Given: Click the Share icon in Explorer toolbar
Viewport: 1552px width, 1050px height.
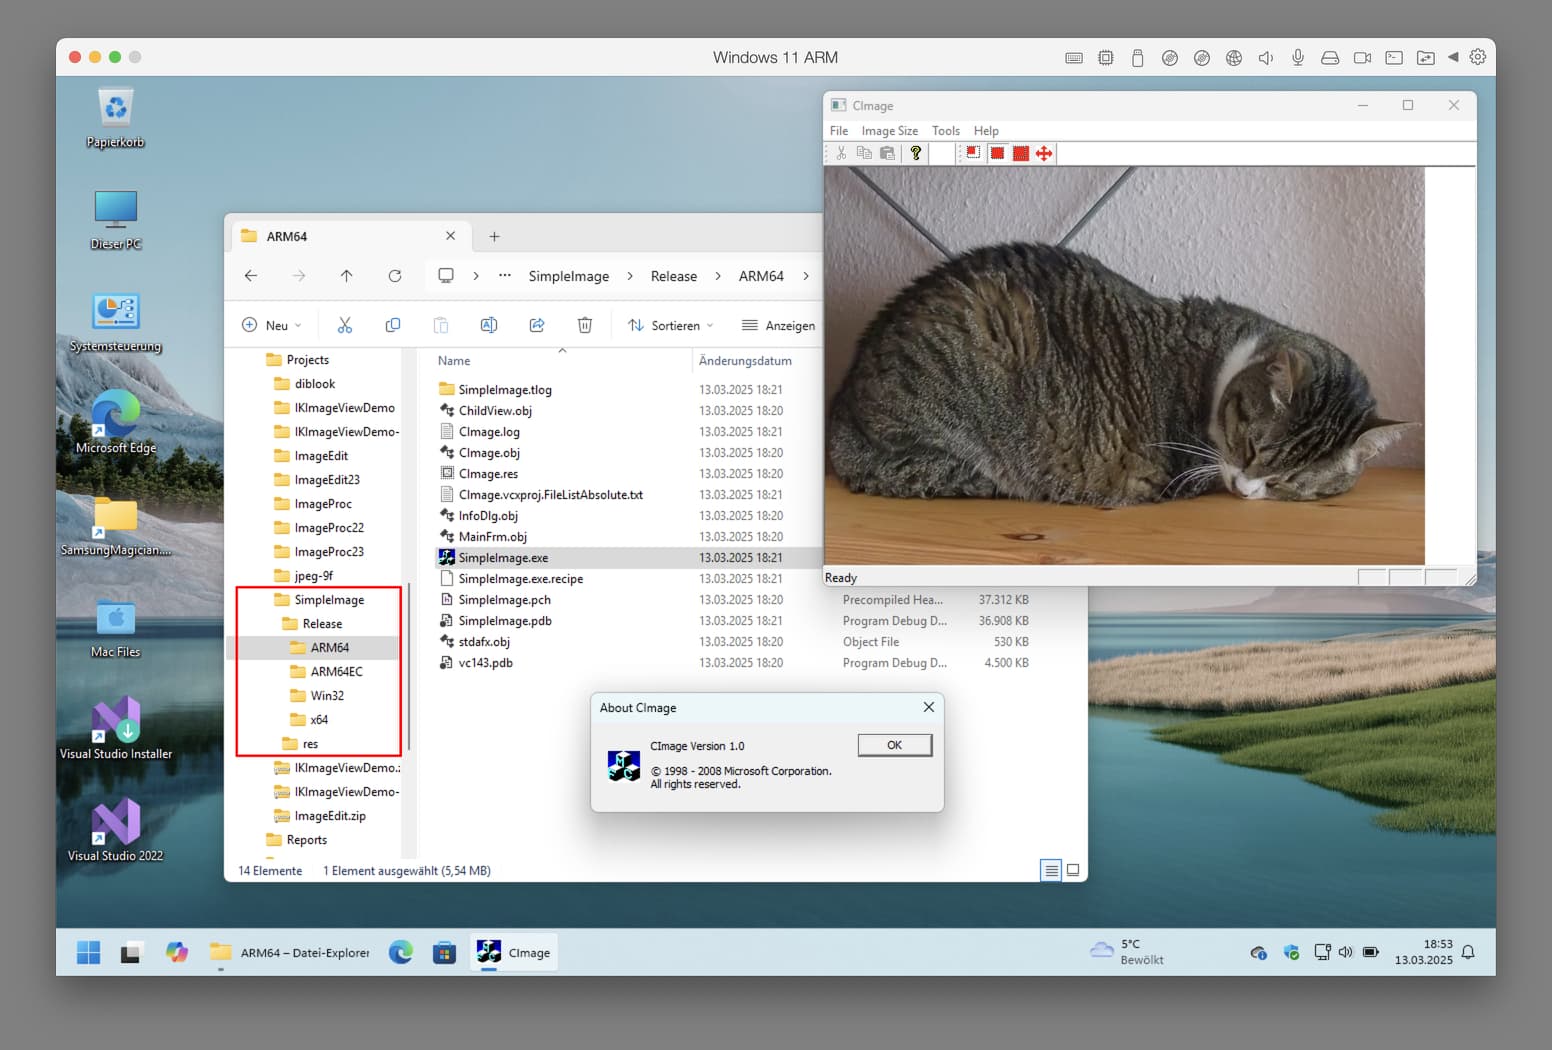Looking at the screenshot, I should pyautogui.click(x=537, y=325).
